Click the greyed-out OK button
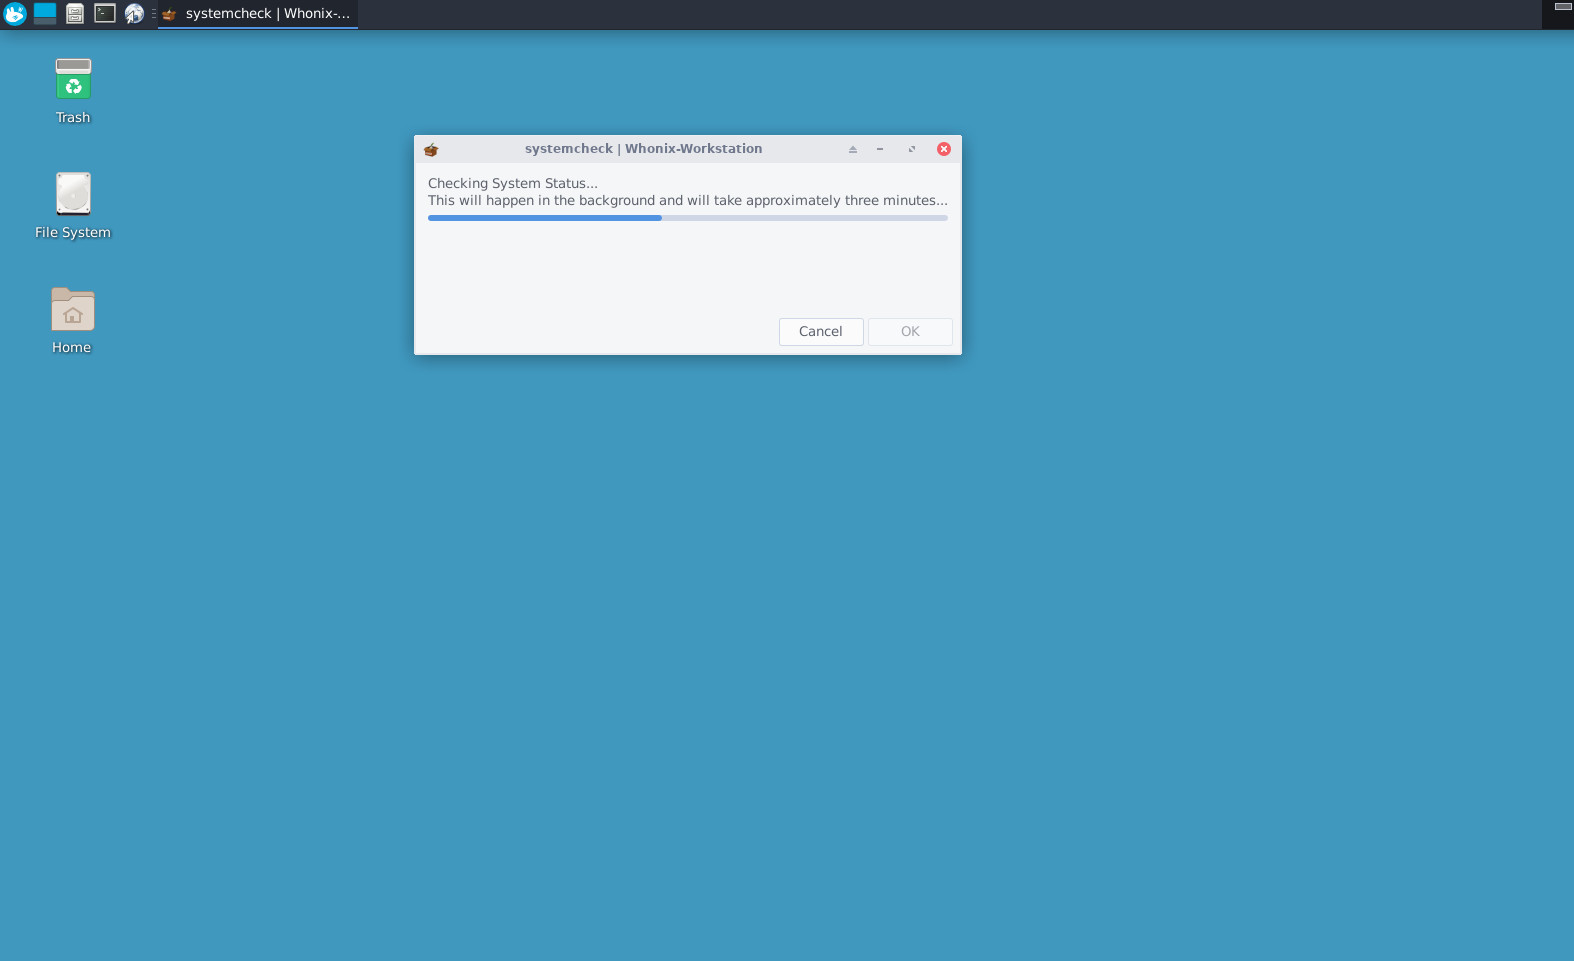The width and height of the screenshot is (1574, 961). click(x=910, y=332)
